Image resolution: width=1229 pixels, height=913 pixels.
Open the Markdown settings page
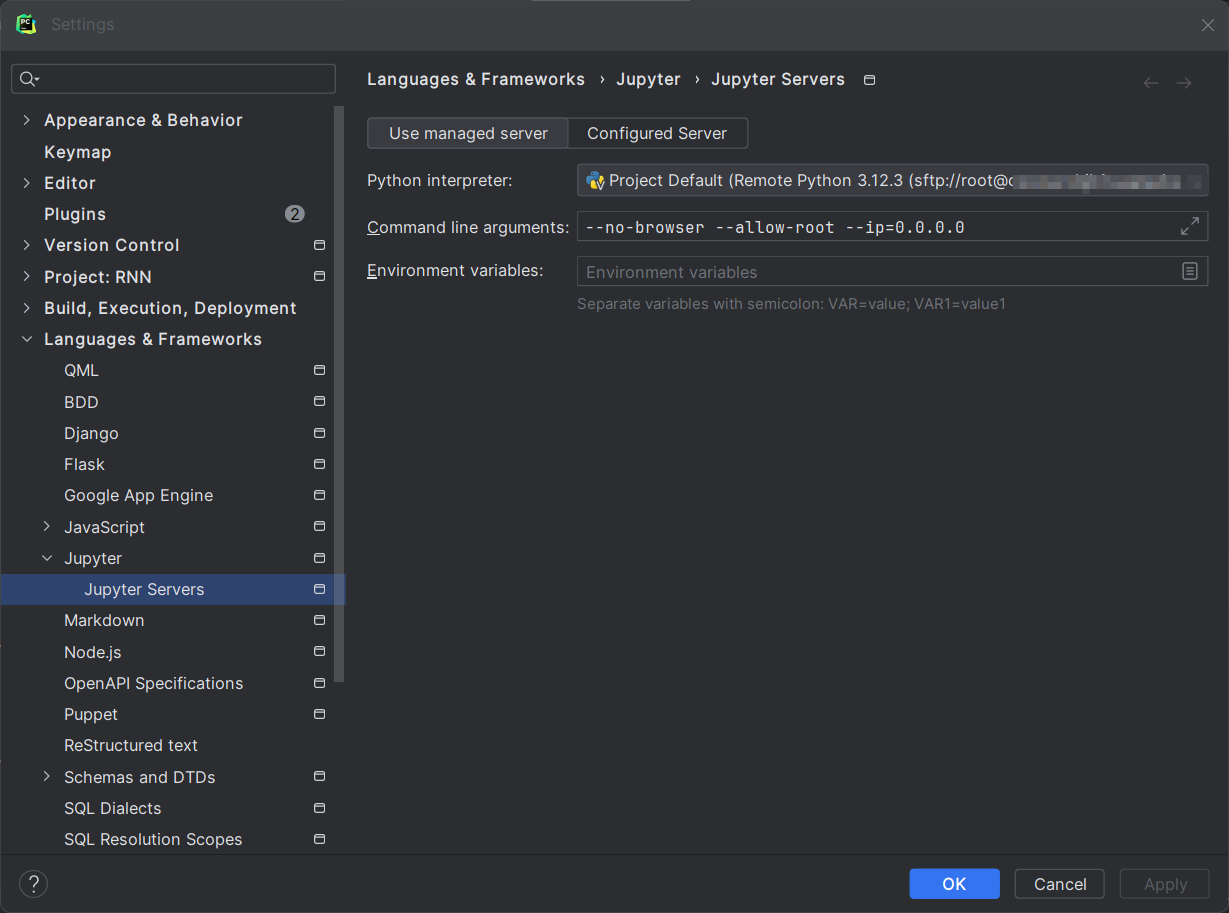(x=104, y=620)
